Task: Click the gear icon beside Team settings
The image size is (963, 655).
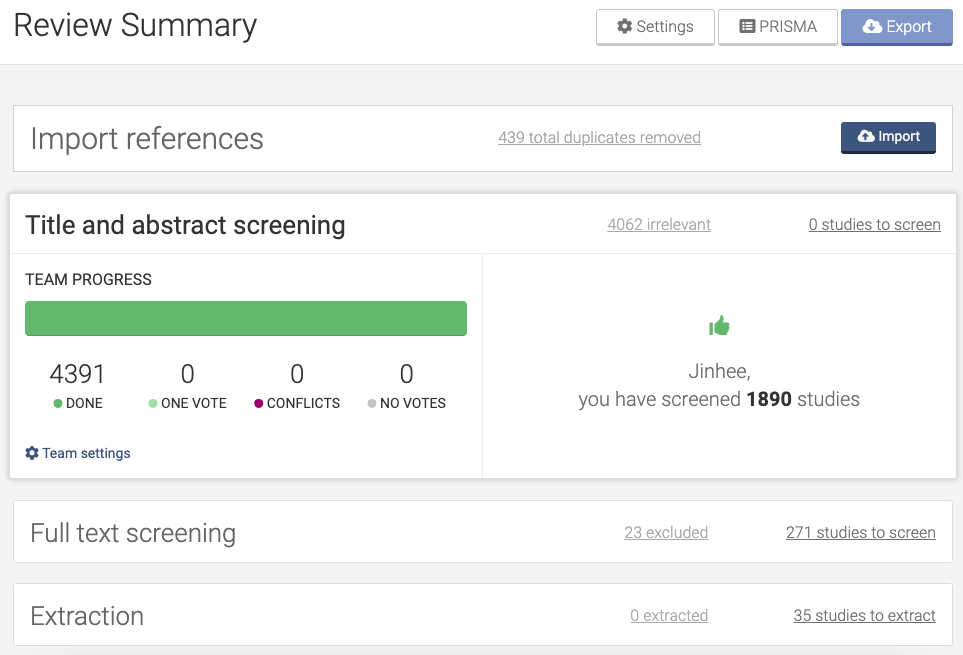Action: pos(32,453)
